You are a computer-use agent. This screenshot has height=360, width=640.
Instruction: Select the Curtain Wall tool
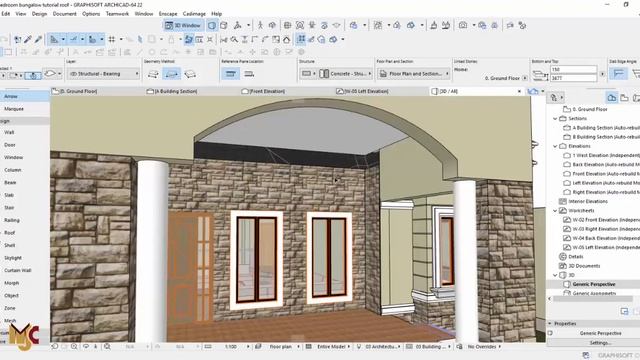pos(24,270)
